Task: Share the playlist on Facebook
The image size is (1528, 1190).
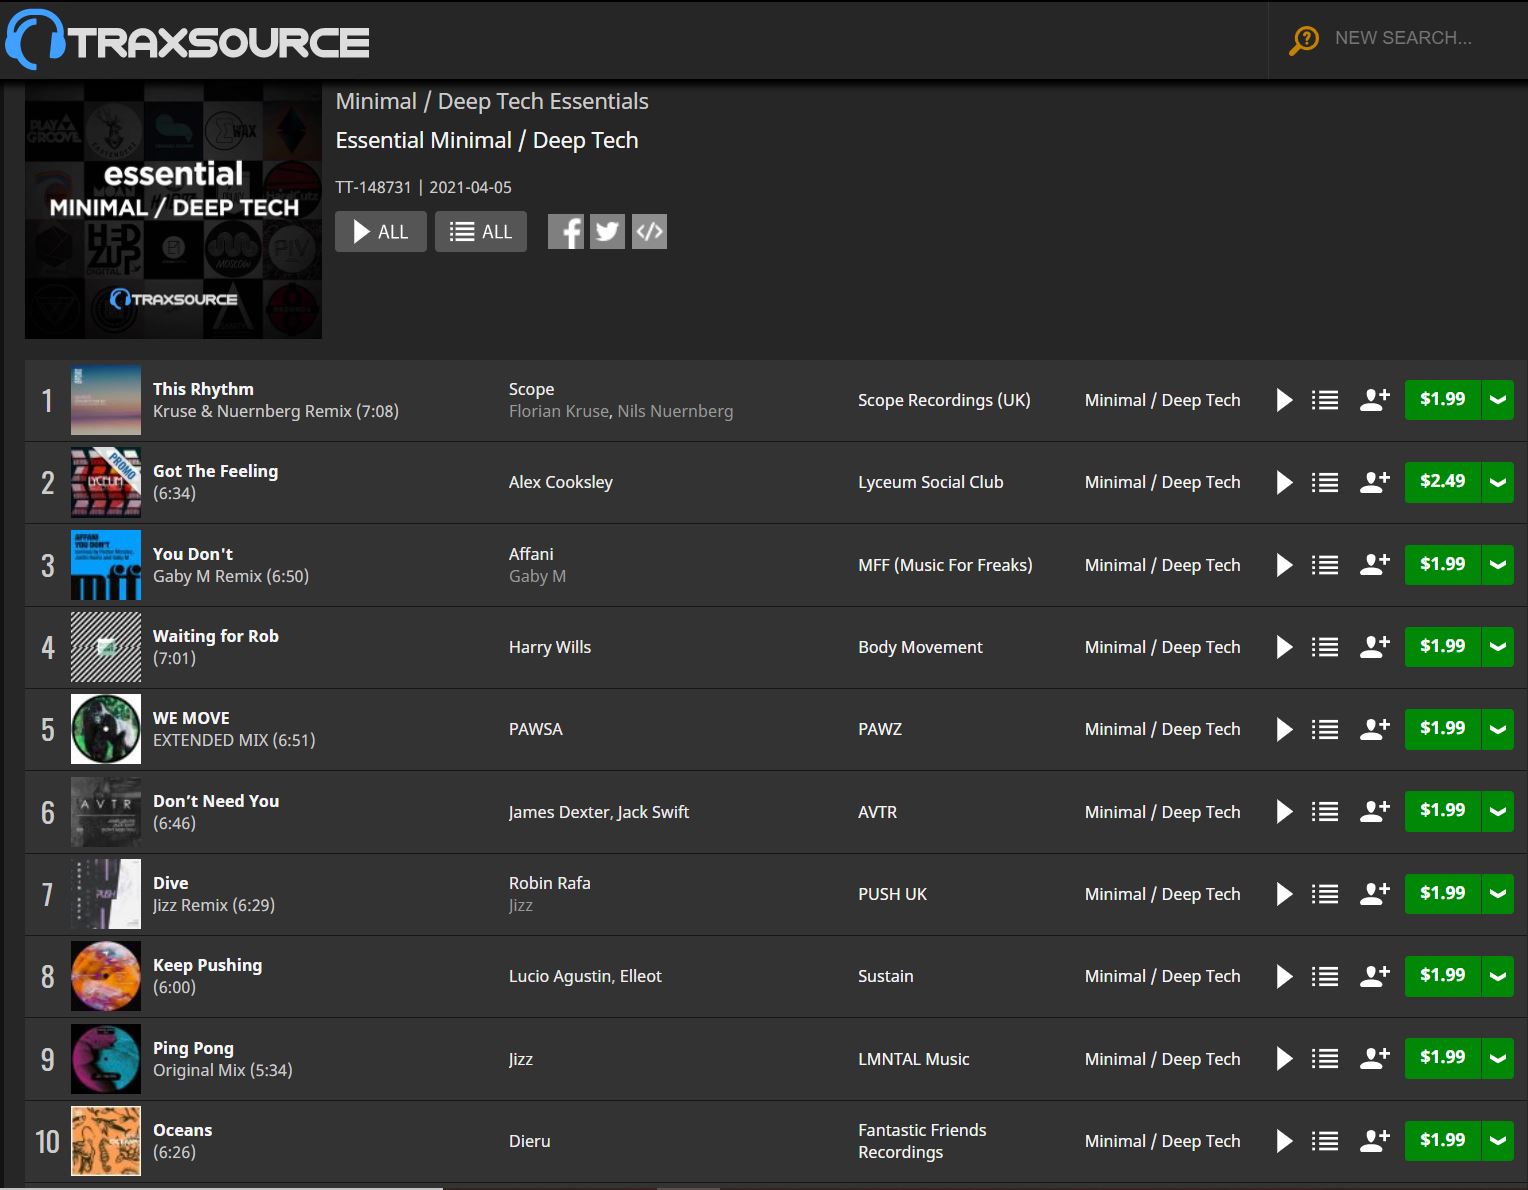Action: pyautogui.click(x=566, y=231)
